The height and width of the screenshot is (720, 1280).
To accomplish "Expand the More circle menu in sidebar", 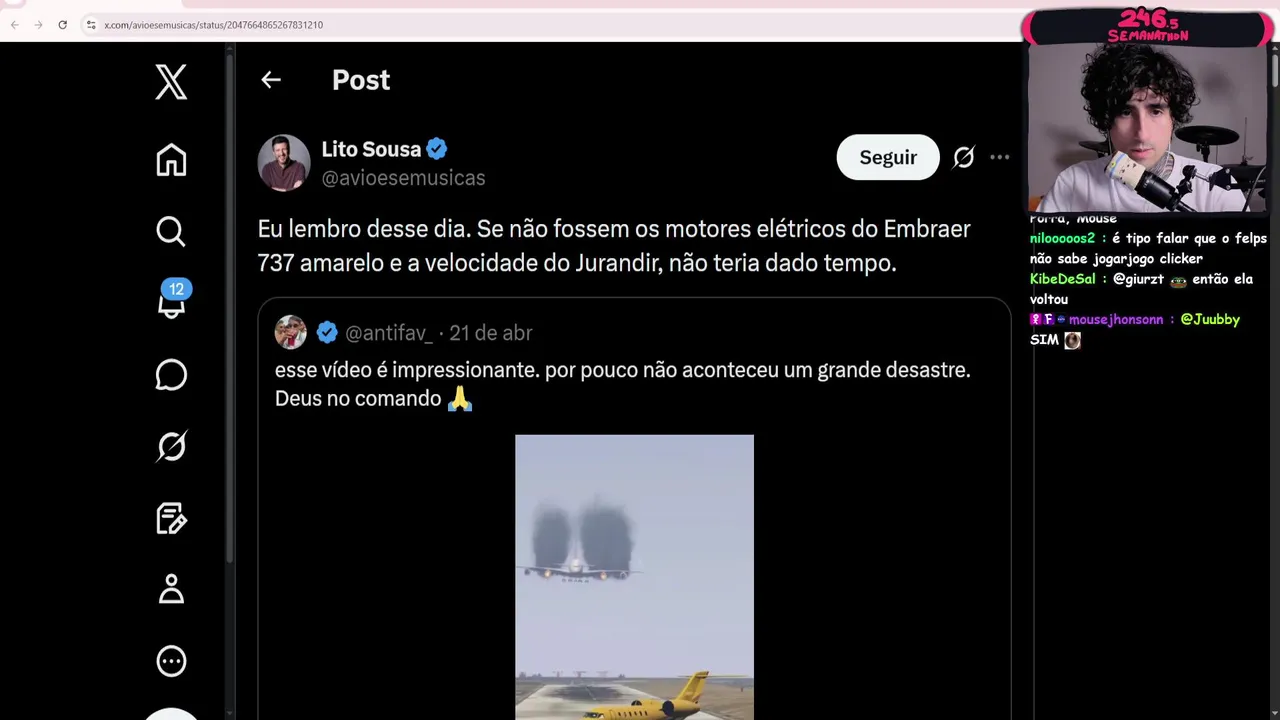I will click(171, 661).
